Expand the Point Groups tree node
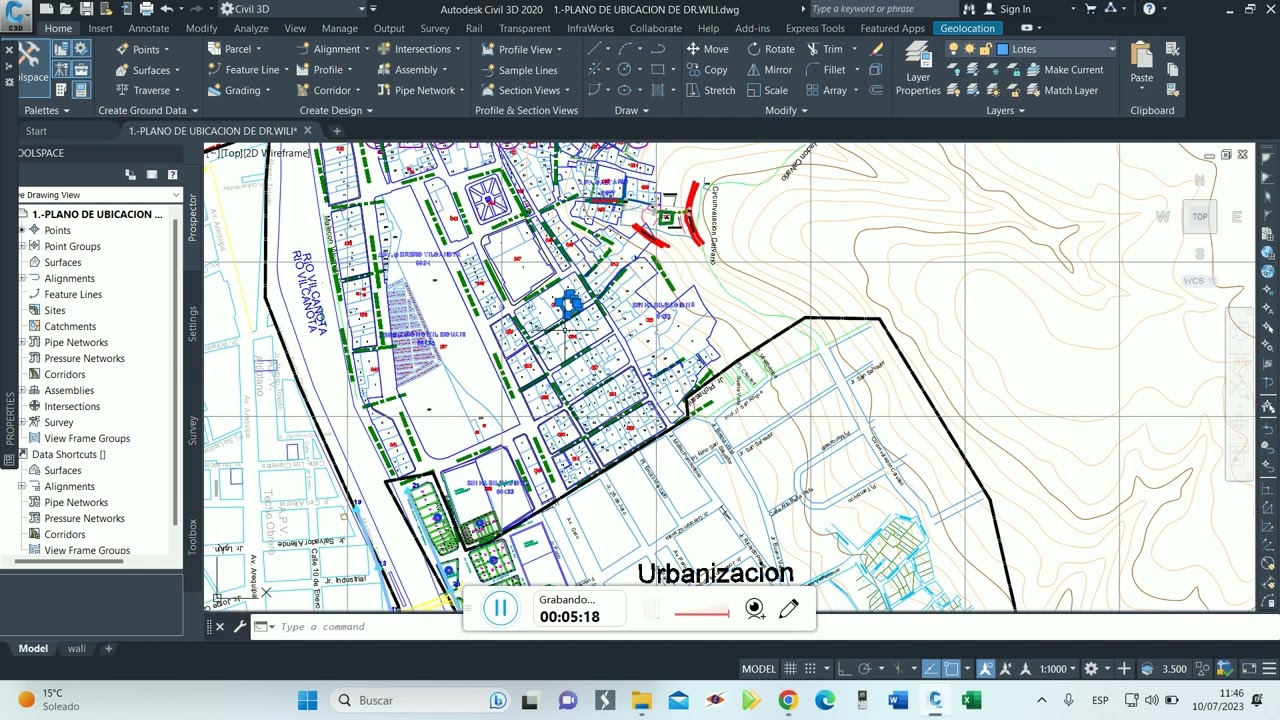 pyautogui.click(x=22, y=246)
